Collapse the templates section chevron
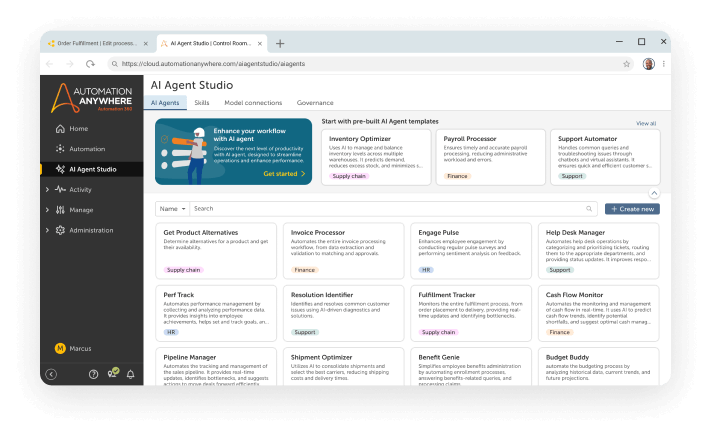 coord(654,193)
